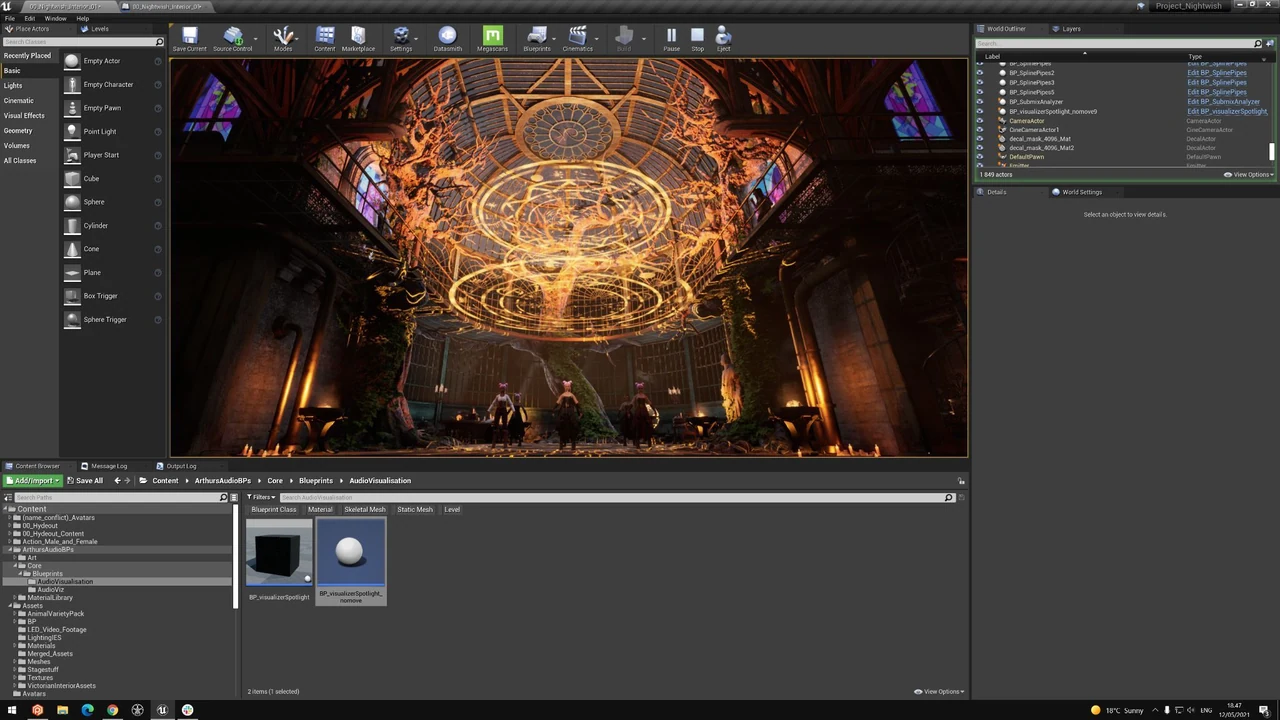Expand the MaterialLibrary folder

[14, 598]
